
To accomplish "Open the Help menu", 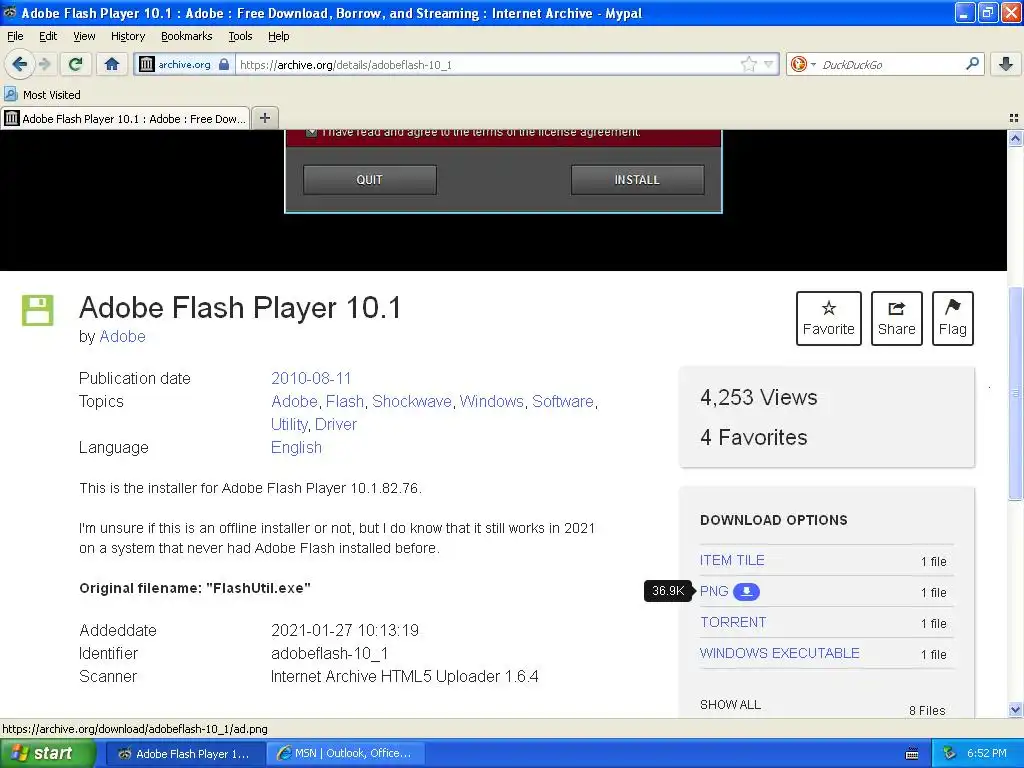I will pyautogui.click(x=279, y=36).
